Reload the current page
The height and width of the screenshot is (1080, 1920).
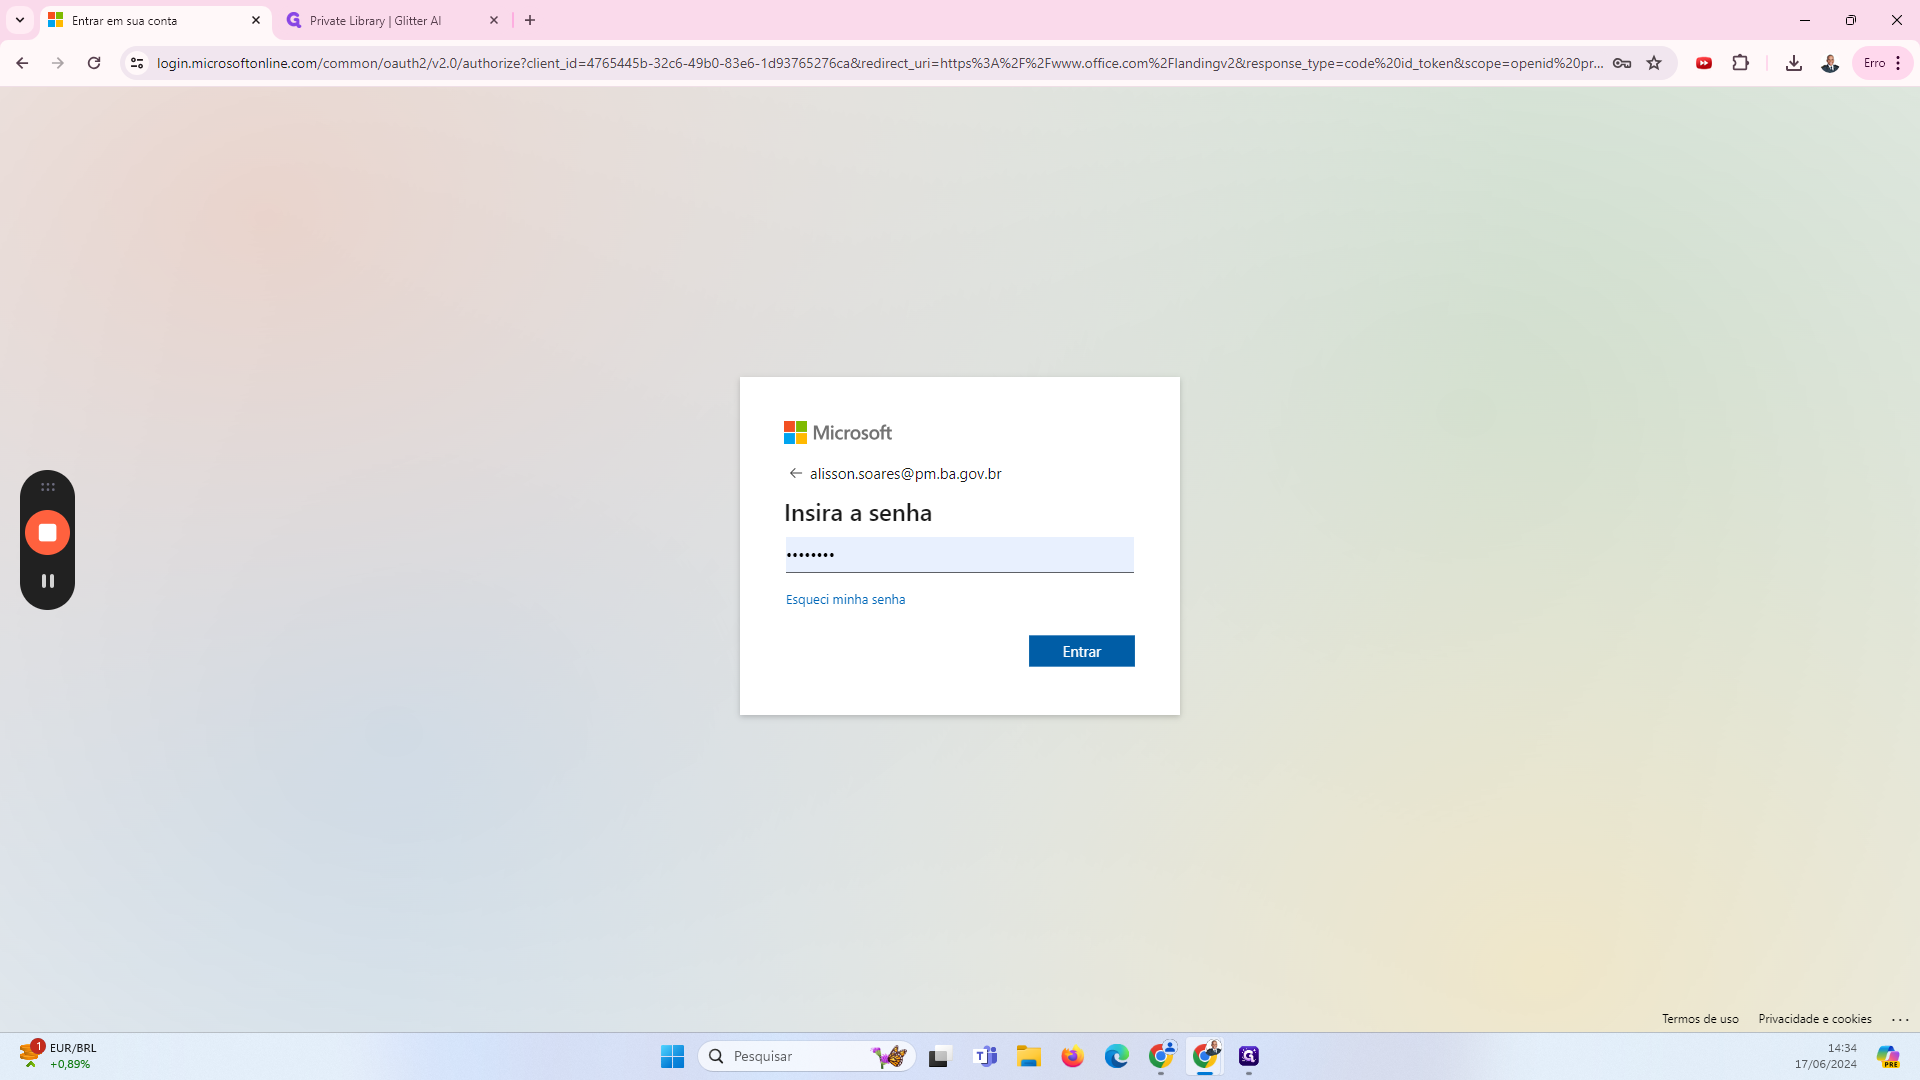pos(94,63)
